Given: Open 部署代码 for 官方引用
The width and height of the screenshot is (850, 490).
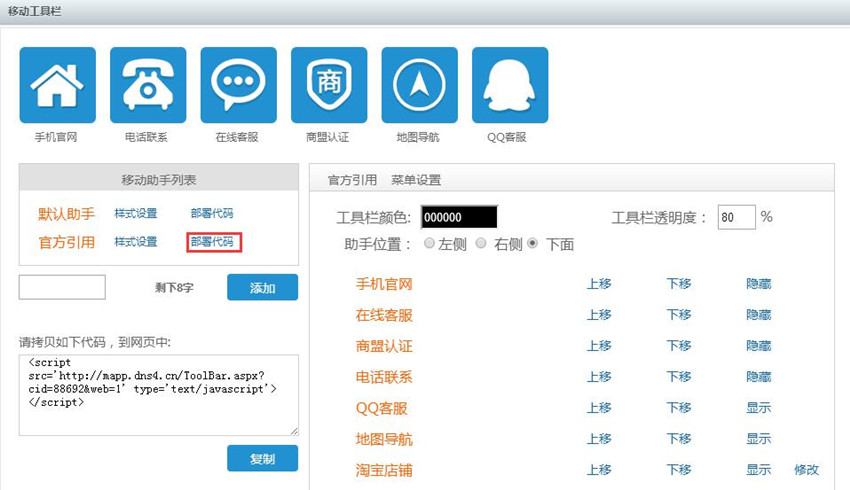Looking at the screenshot, I should (212, 242).
